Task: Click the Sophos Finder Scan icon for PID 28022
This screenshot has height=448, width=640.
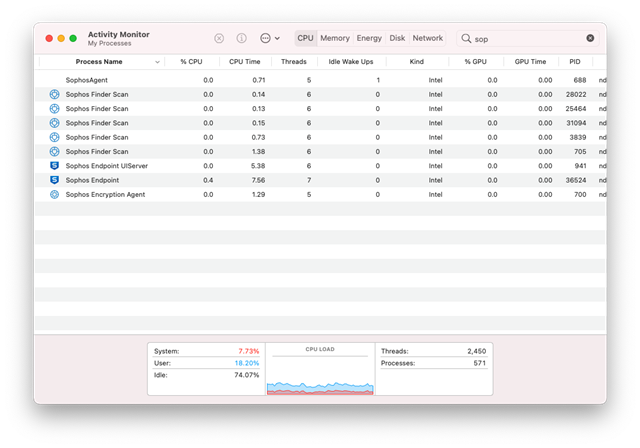Action: coord(54,94)
